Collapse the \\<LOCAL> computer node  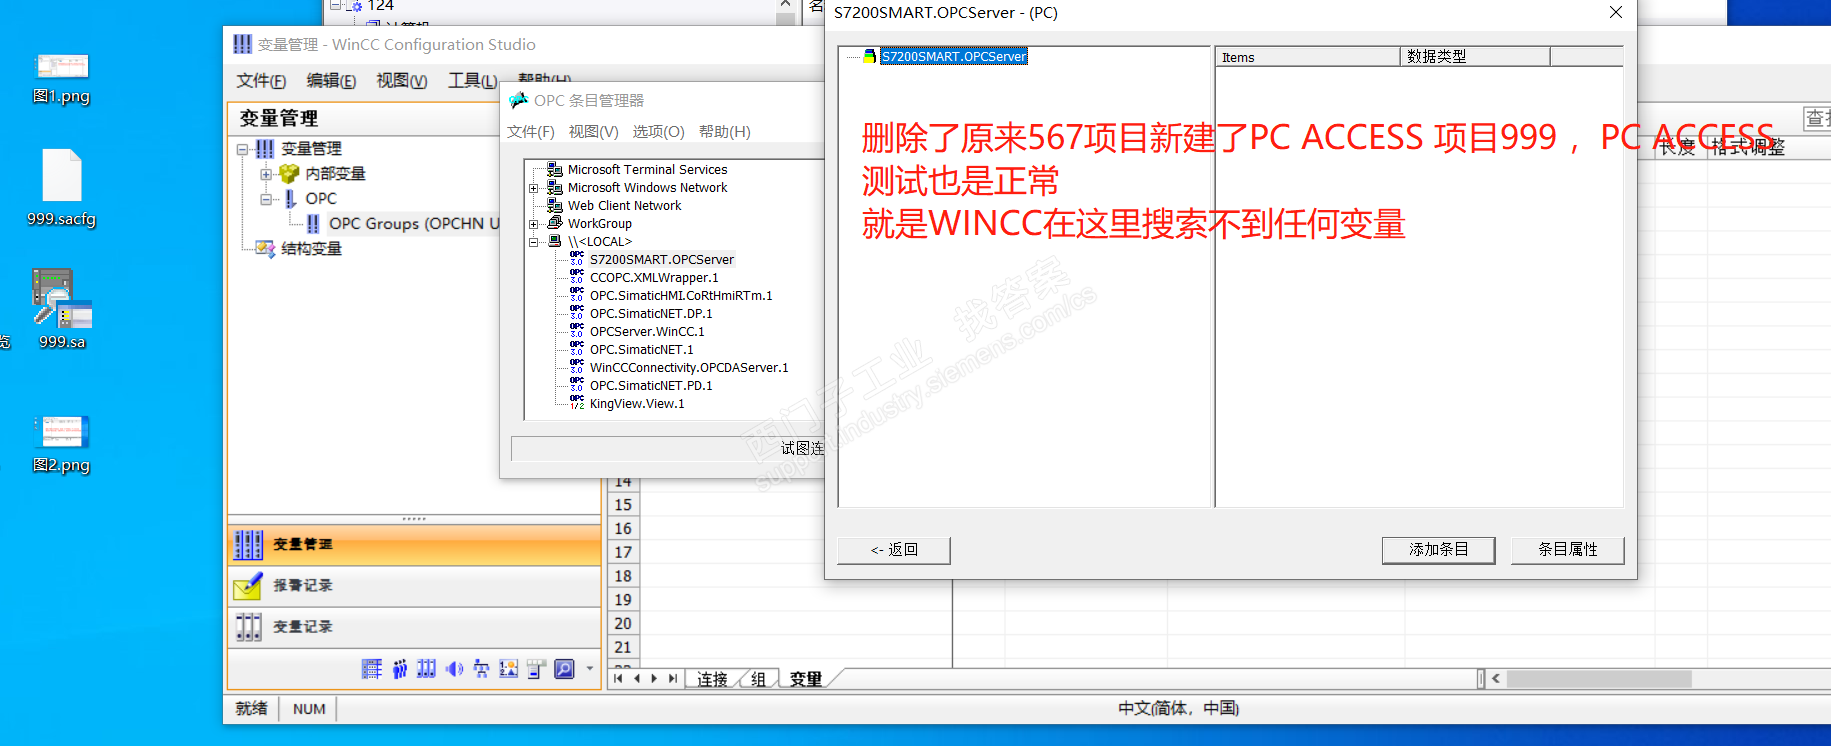coord(533,242)
